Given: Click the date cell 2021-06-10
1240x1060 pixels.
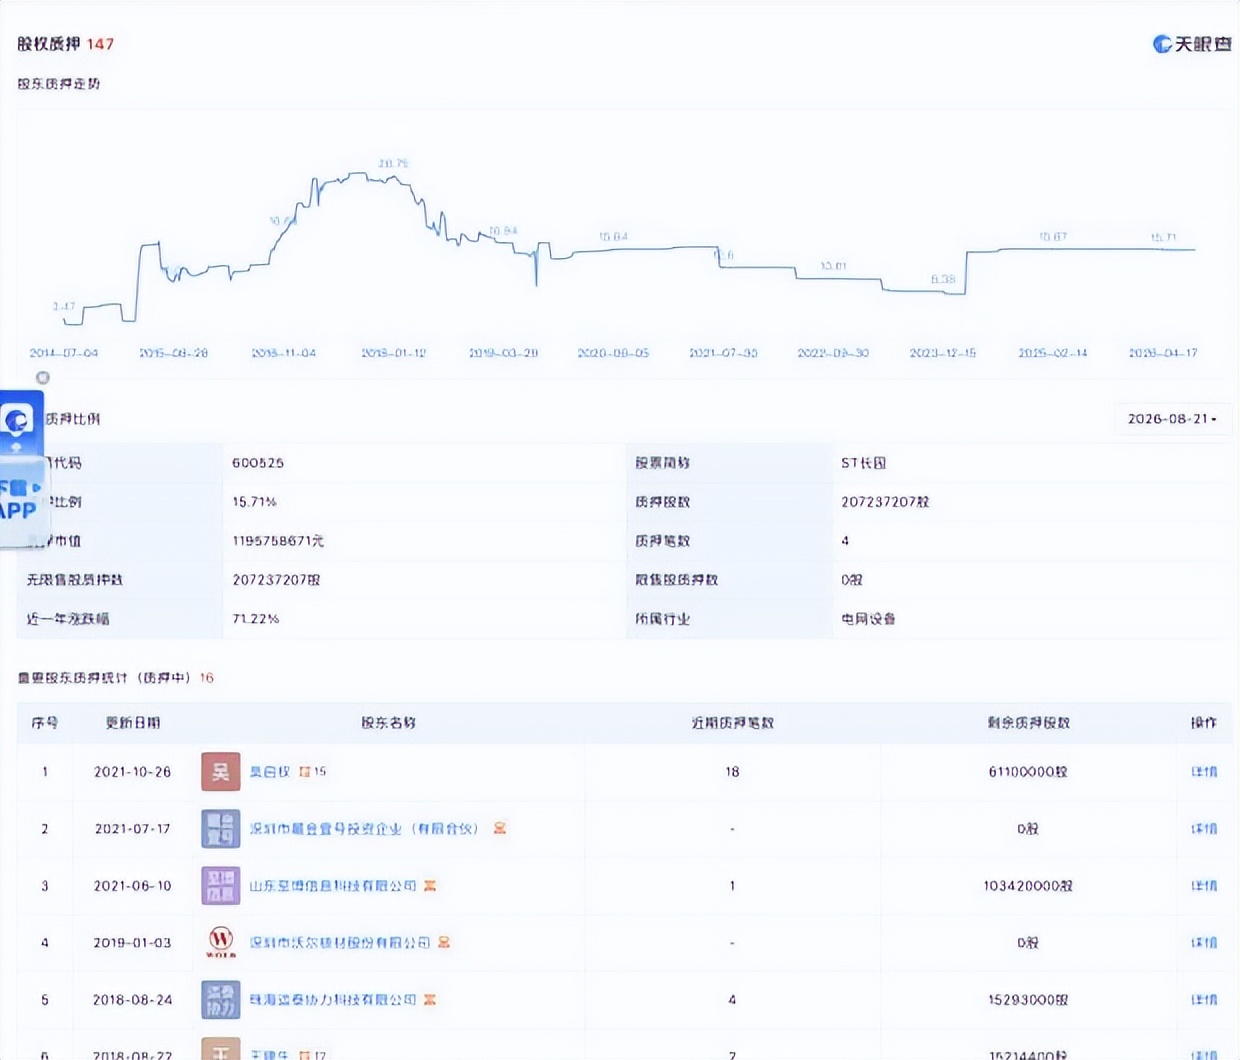Looking at the screenshot, I should pos(132,886).
